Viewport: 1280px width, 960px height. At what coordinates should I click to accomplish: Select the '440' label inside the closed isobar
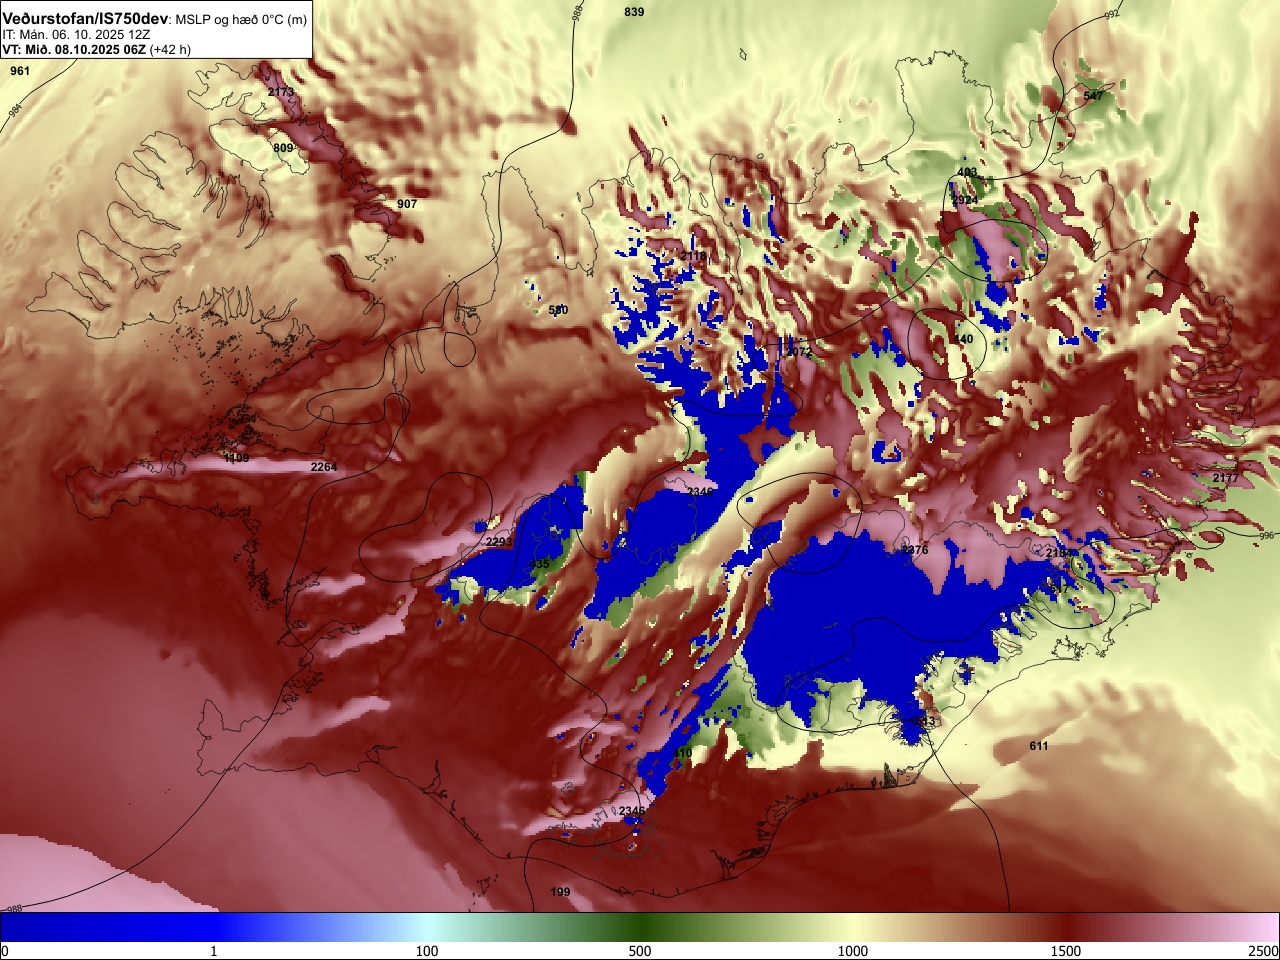[963, 339]
